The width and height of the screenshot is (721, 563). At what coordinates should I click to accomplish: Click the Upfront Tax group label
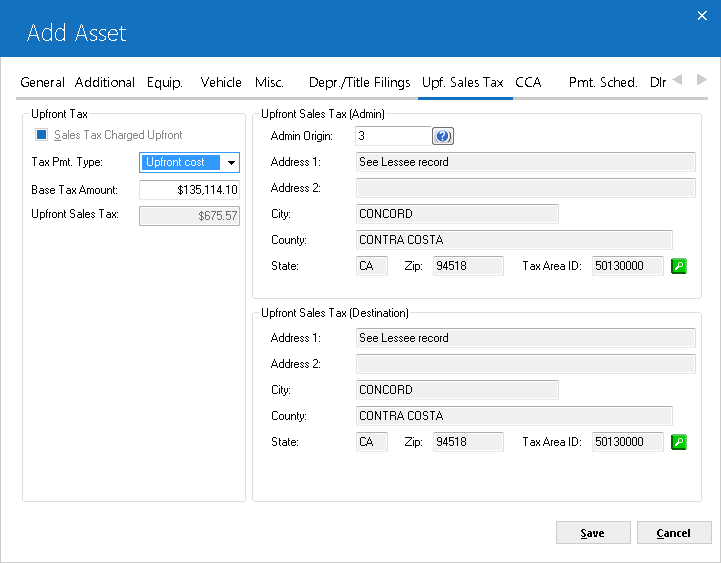[x=59, y=114]
